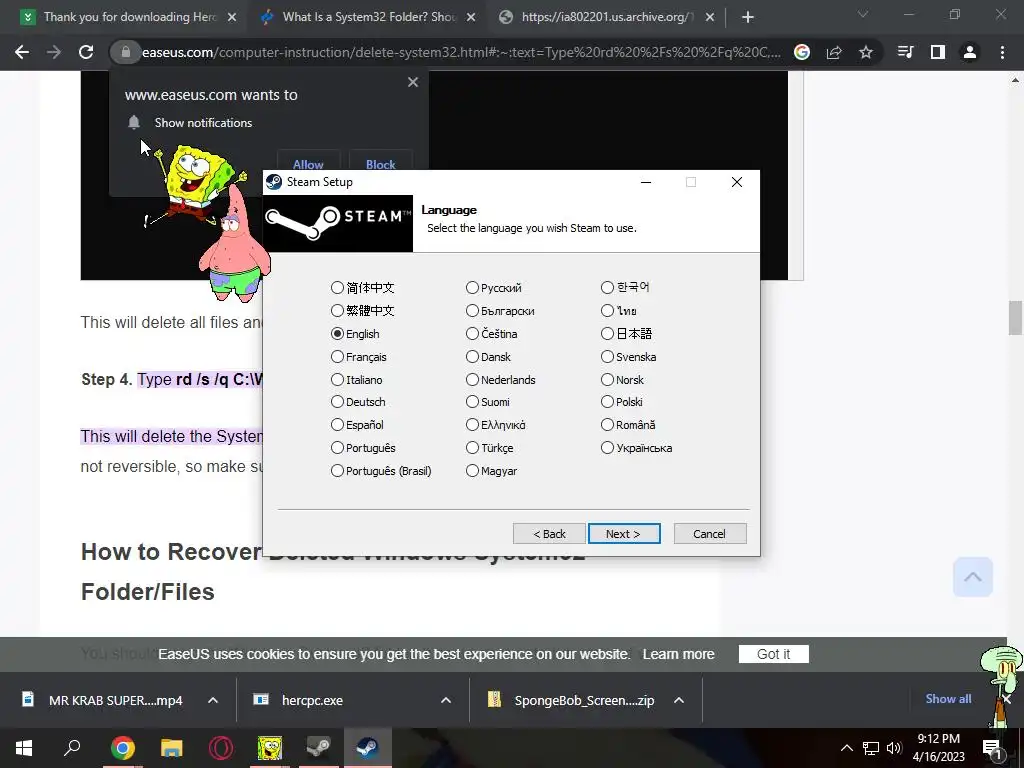Click the active Steam Setup taskbar icon
The height and width of the screenshot is (768, 1024).
coord(368,748)
